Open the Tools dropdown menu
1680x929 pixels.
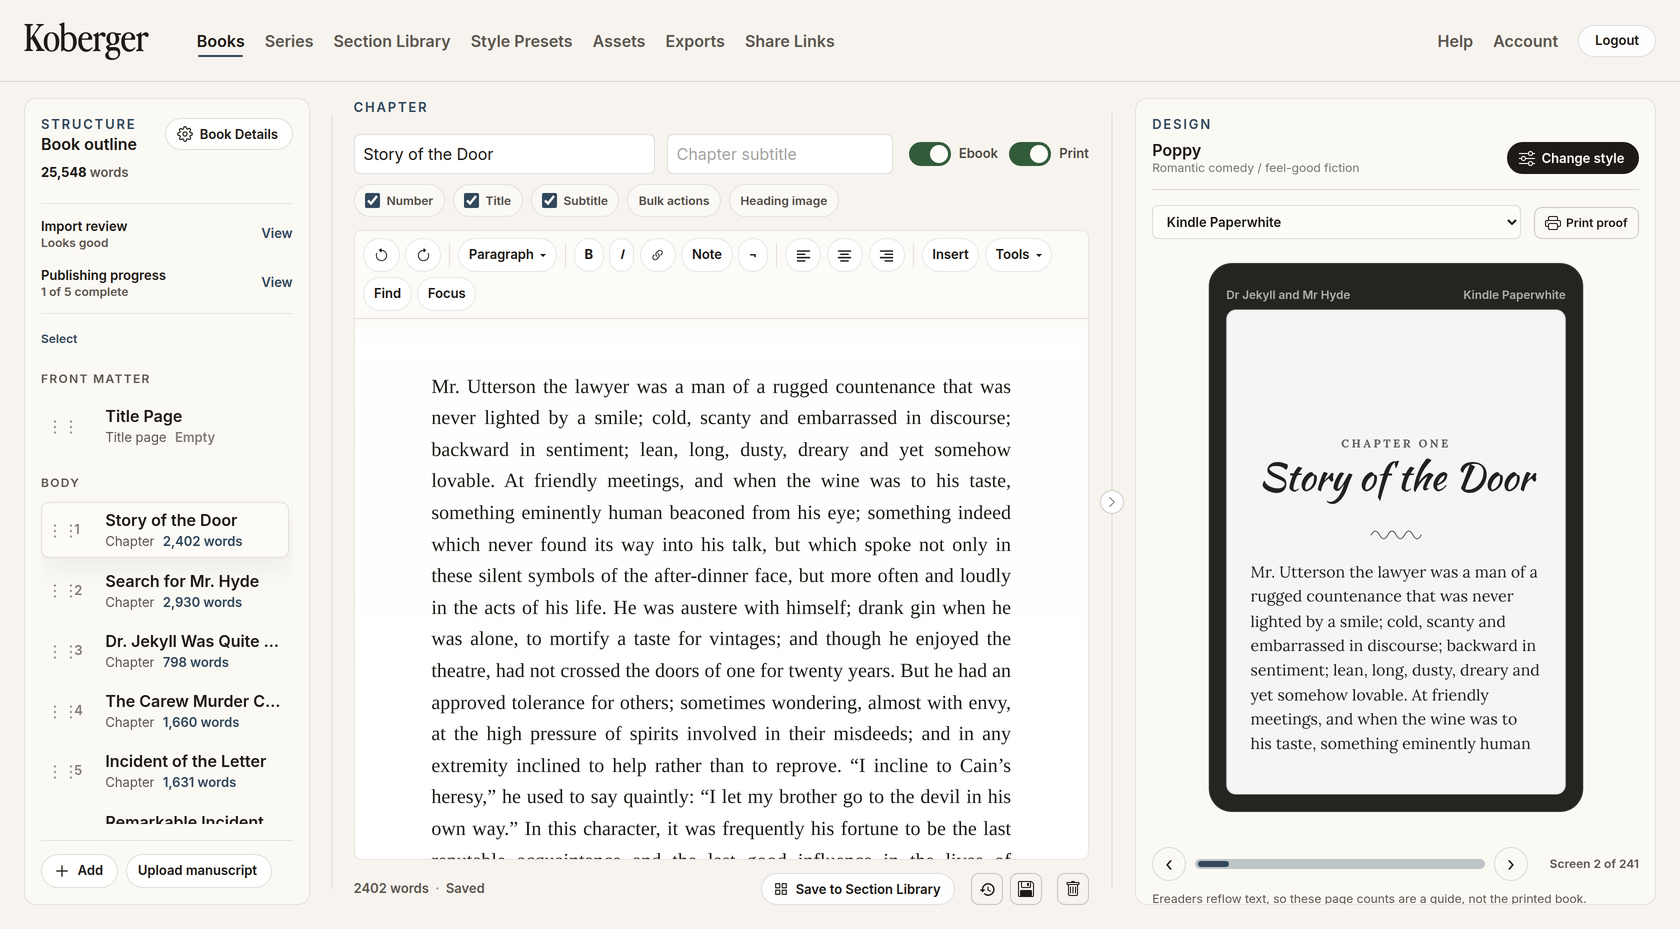tap(1019, 255)
